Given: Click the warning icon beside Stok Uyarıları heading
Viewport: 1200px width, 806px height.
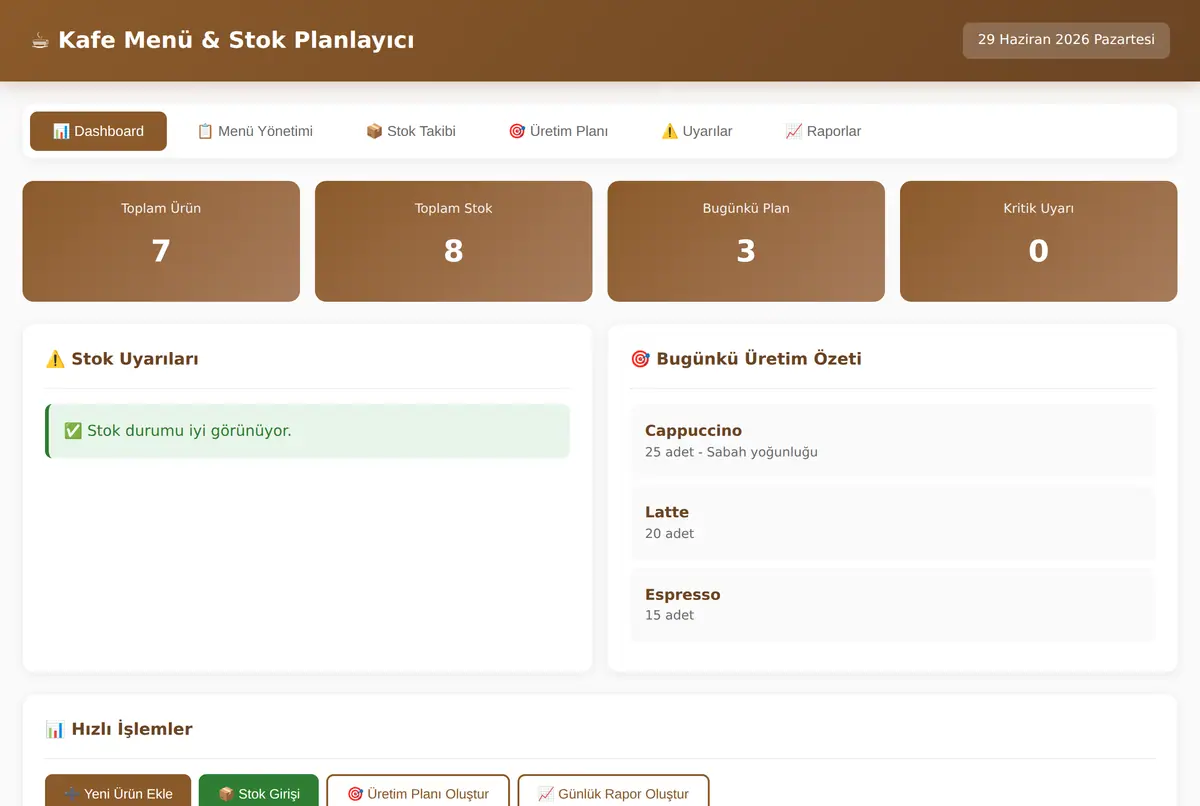Looking at the screenshot, I should pyautogui.click(x=55, y=359).
